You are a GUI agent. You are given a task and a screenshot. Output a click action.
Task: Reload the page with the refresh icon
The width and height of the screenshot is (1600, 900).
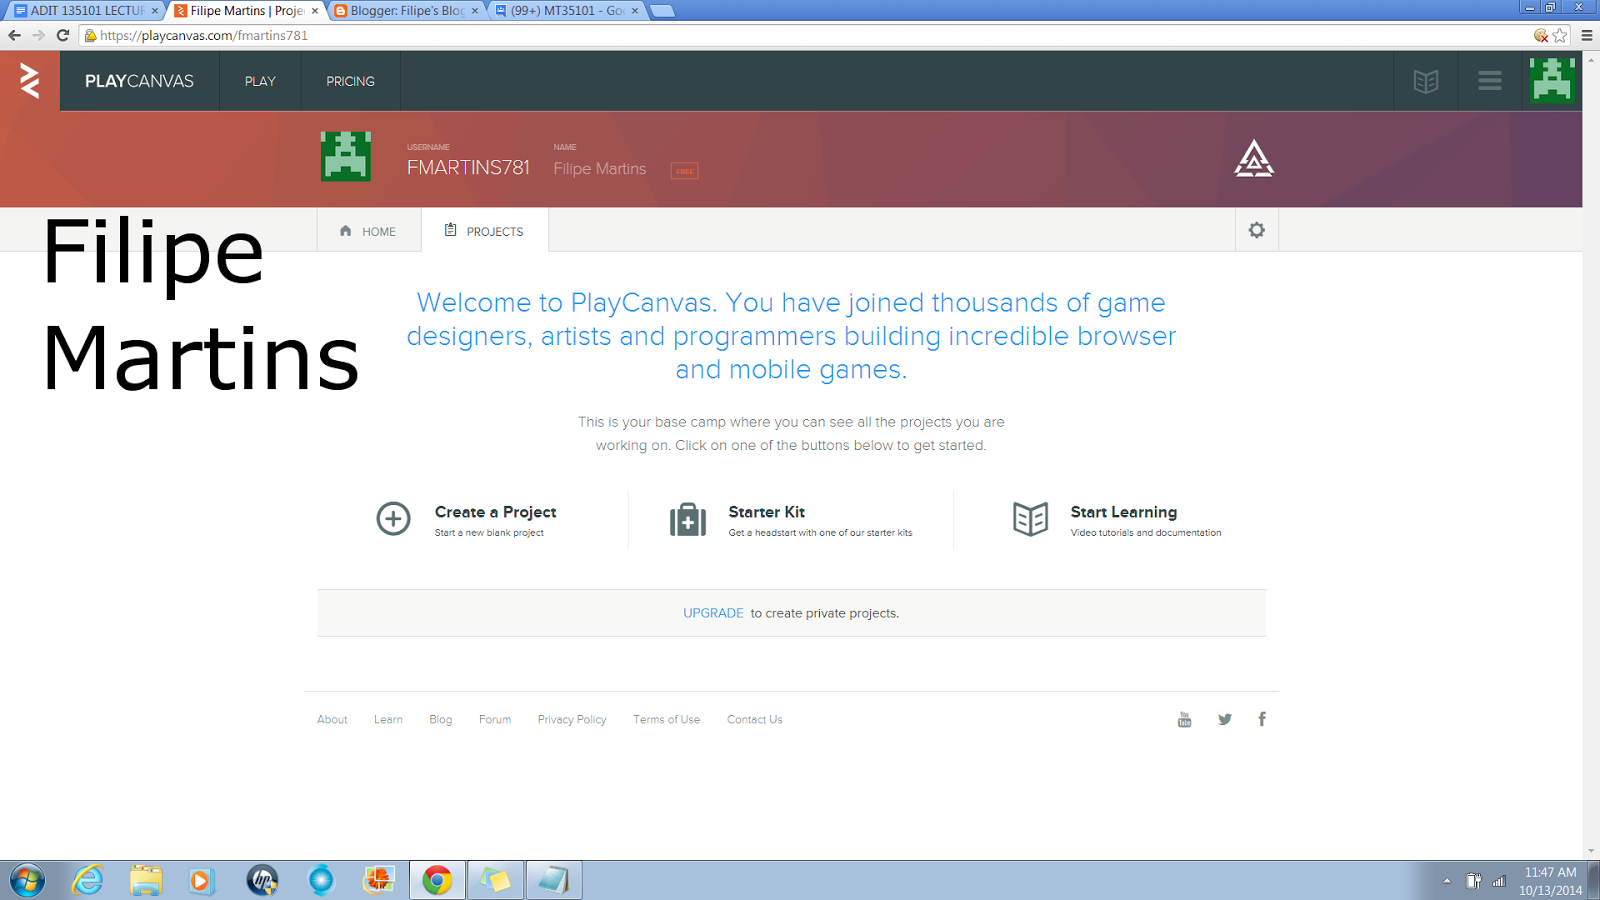[63, 35]
